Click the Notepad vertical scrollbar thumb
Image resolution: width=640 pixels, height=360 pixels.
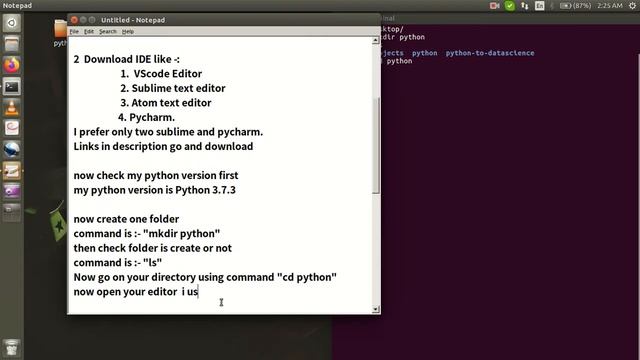[376, 146]
